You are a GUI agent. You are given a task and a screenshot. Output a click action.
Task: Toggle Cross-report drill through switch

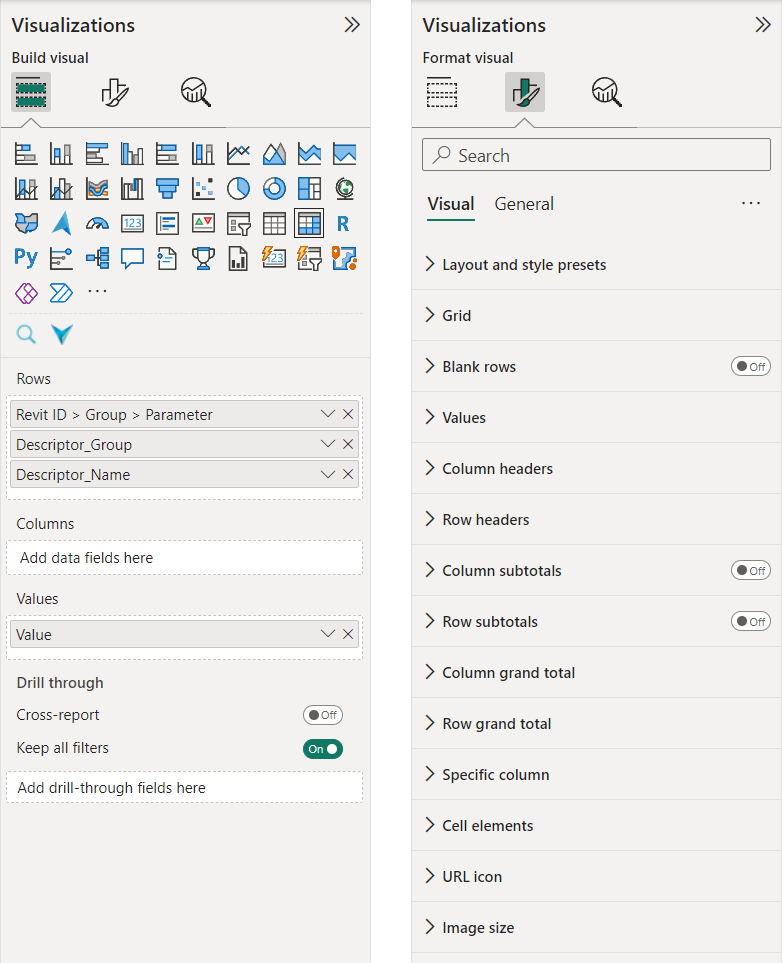pyautogui.click(x=323, y=715)
